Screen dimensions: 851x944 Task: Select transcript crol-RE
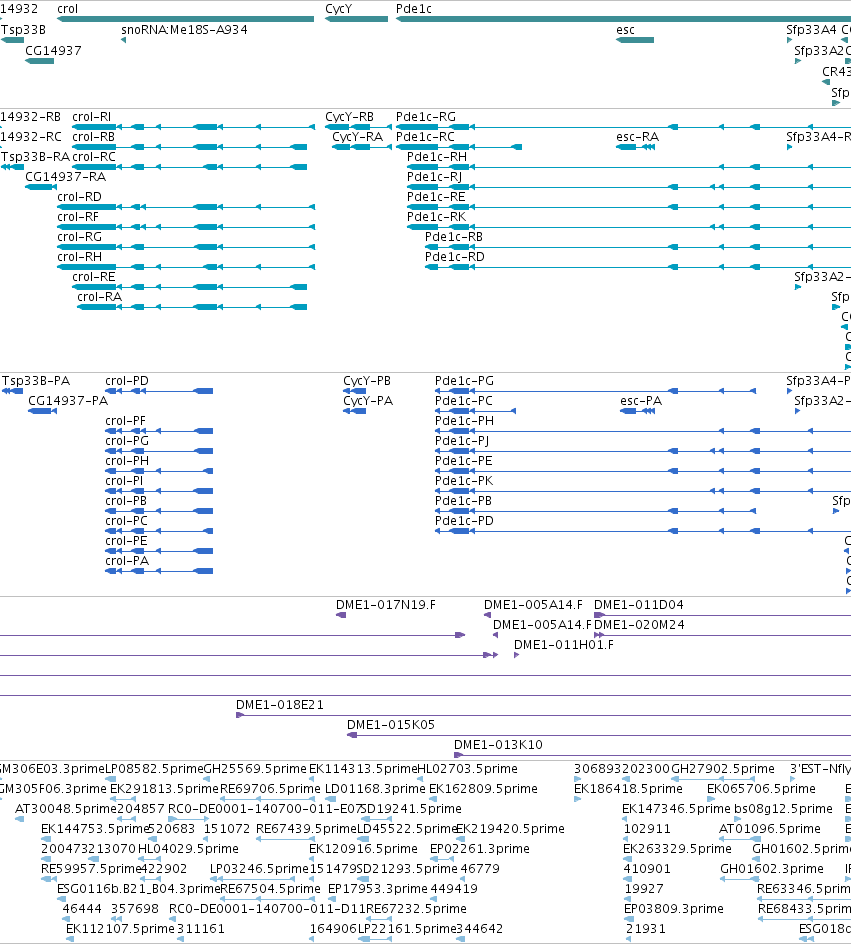pyautogui.click(x=190, y=287)
